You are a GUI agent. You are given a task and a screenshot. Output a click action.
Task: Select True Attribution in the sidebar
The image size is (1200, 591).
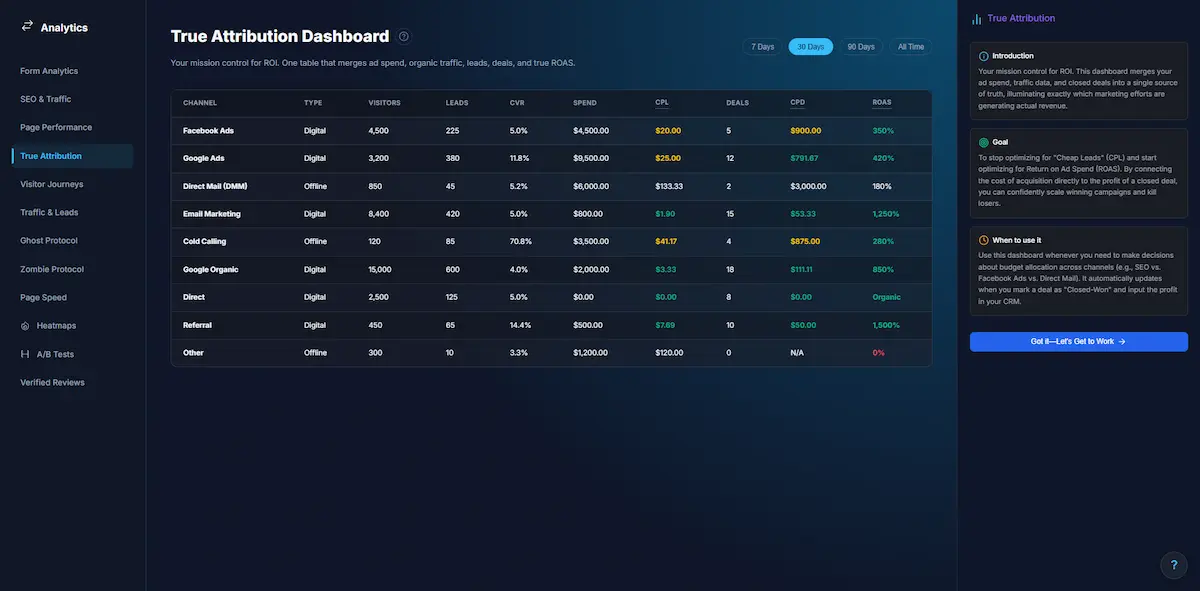pos(72,156)
